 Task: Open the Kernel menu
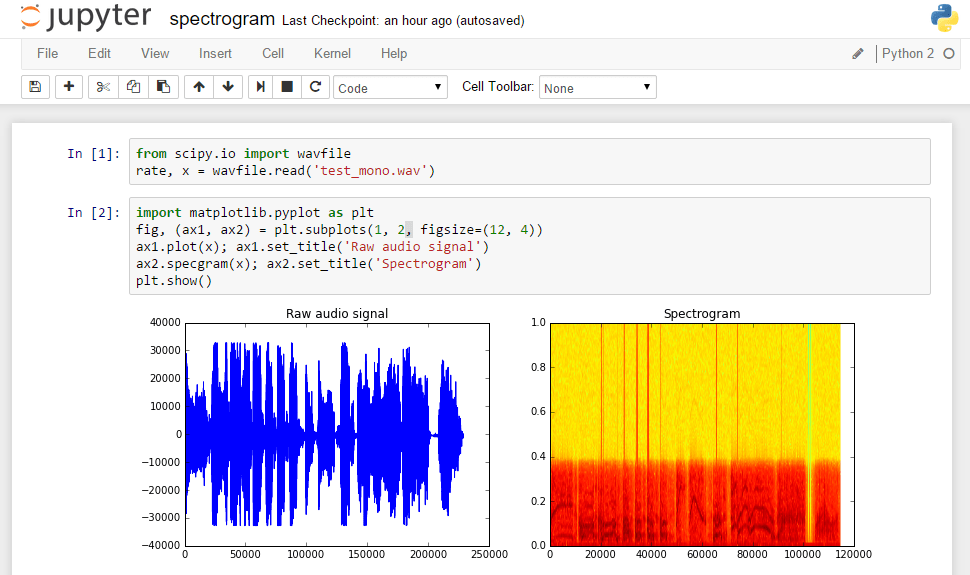point(332,53)
